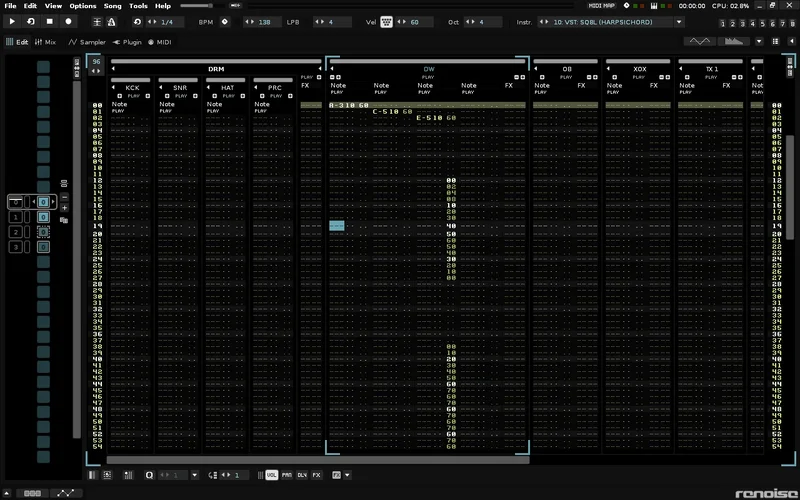Toggle the PAN column visibility
Image resolution: width=800 pixels, height=500 pixels.
[287, 475]
